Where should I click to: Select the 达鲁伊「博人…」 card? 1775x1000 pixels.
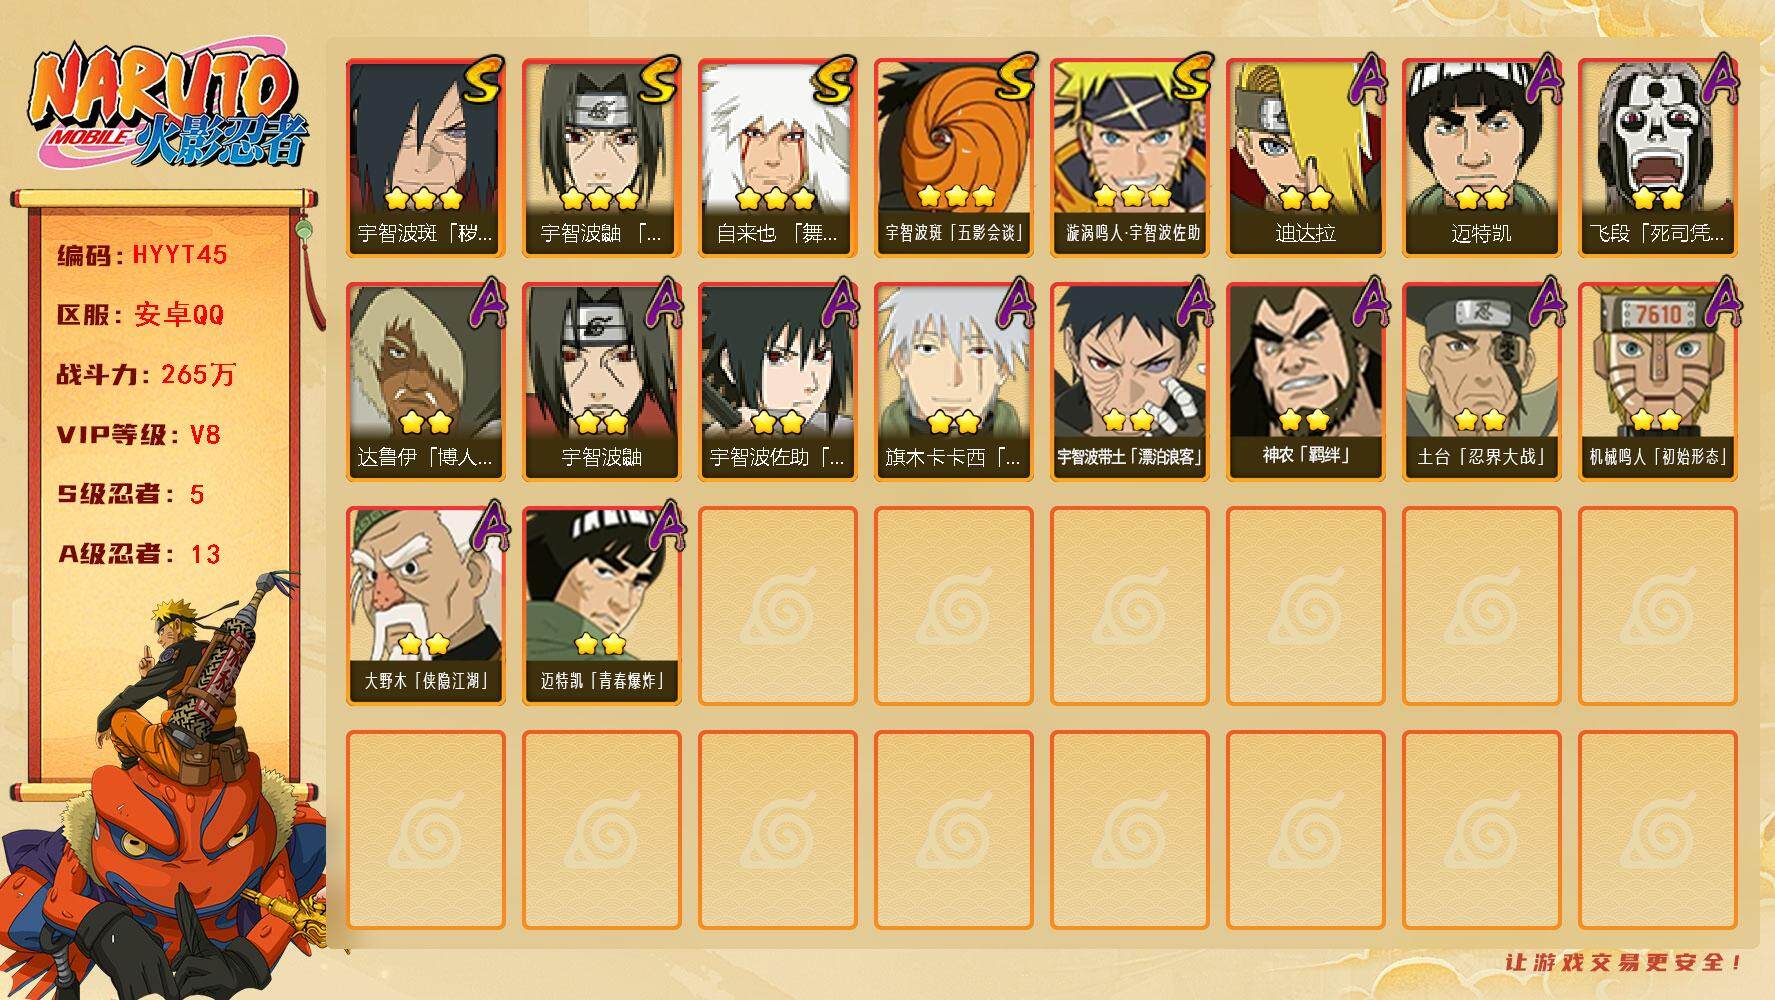pyautogui.click(x=425, y=382)
